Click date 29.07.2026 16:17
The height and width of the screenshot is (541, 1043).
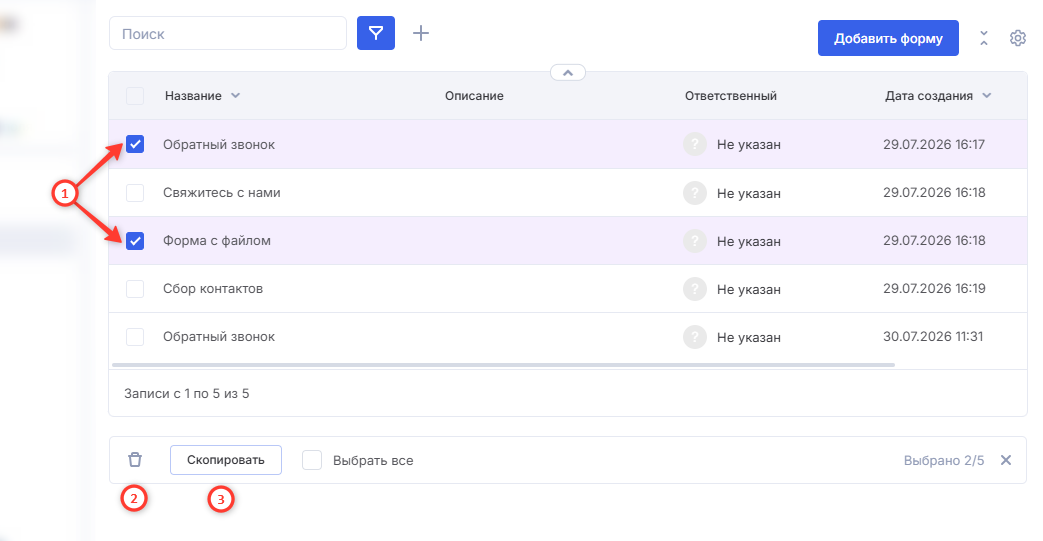tap(934, 144)
